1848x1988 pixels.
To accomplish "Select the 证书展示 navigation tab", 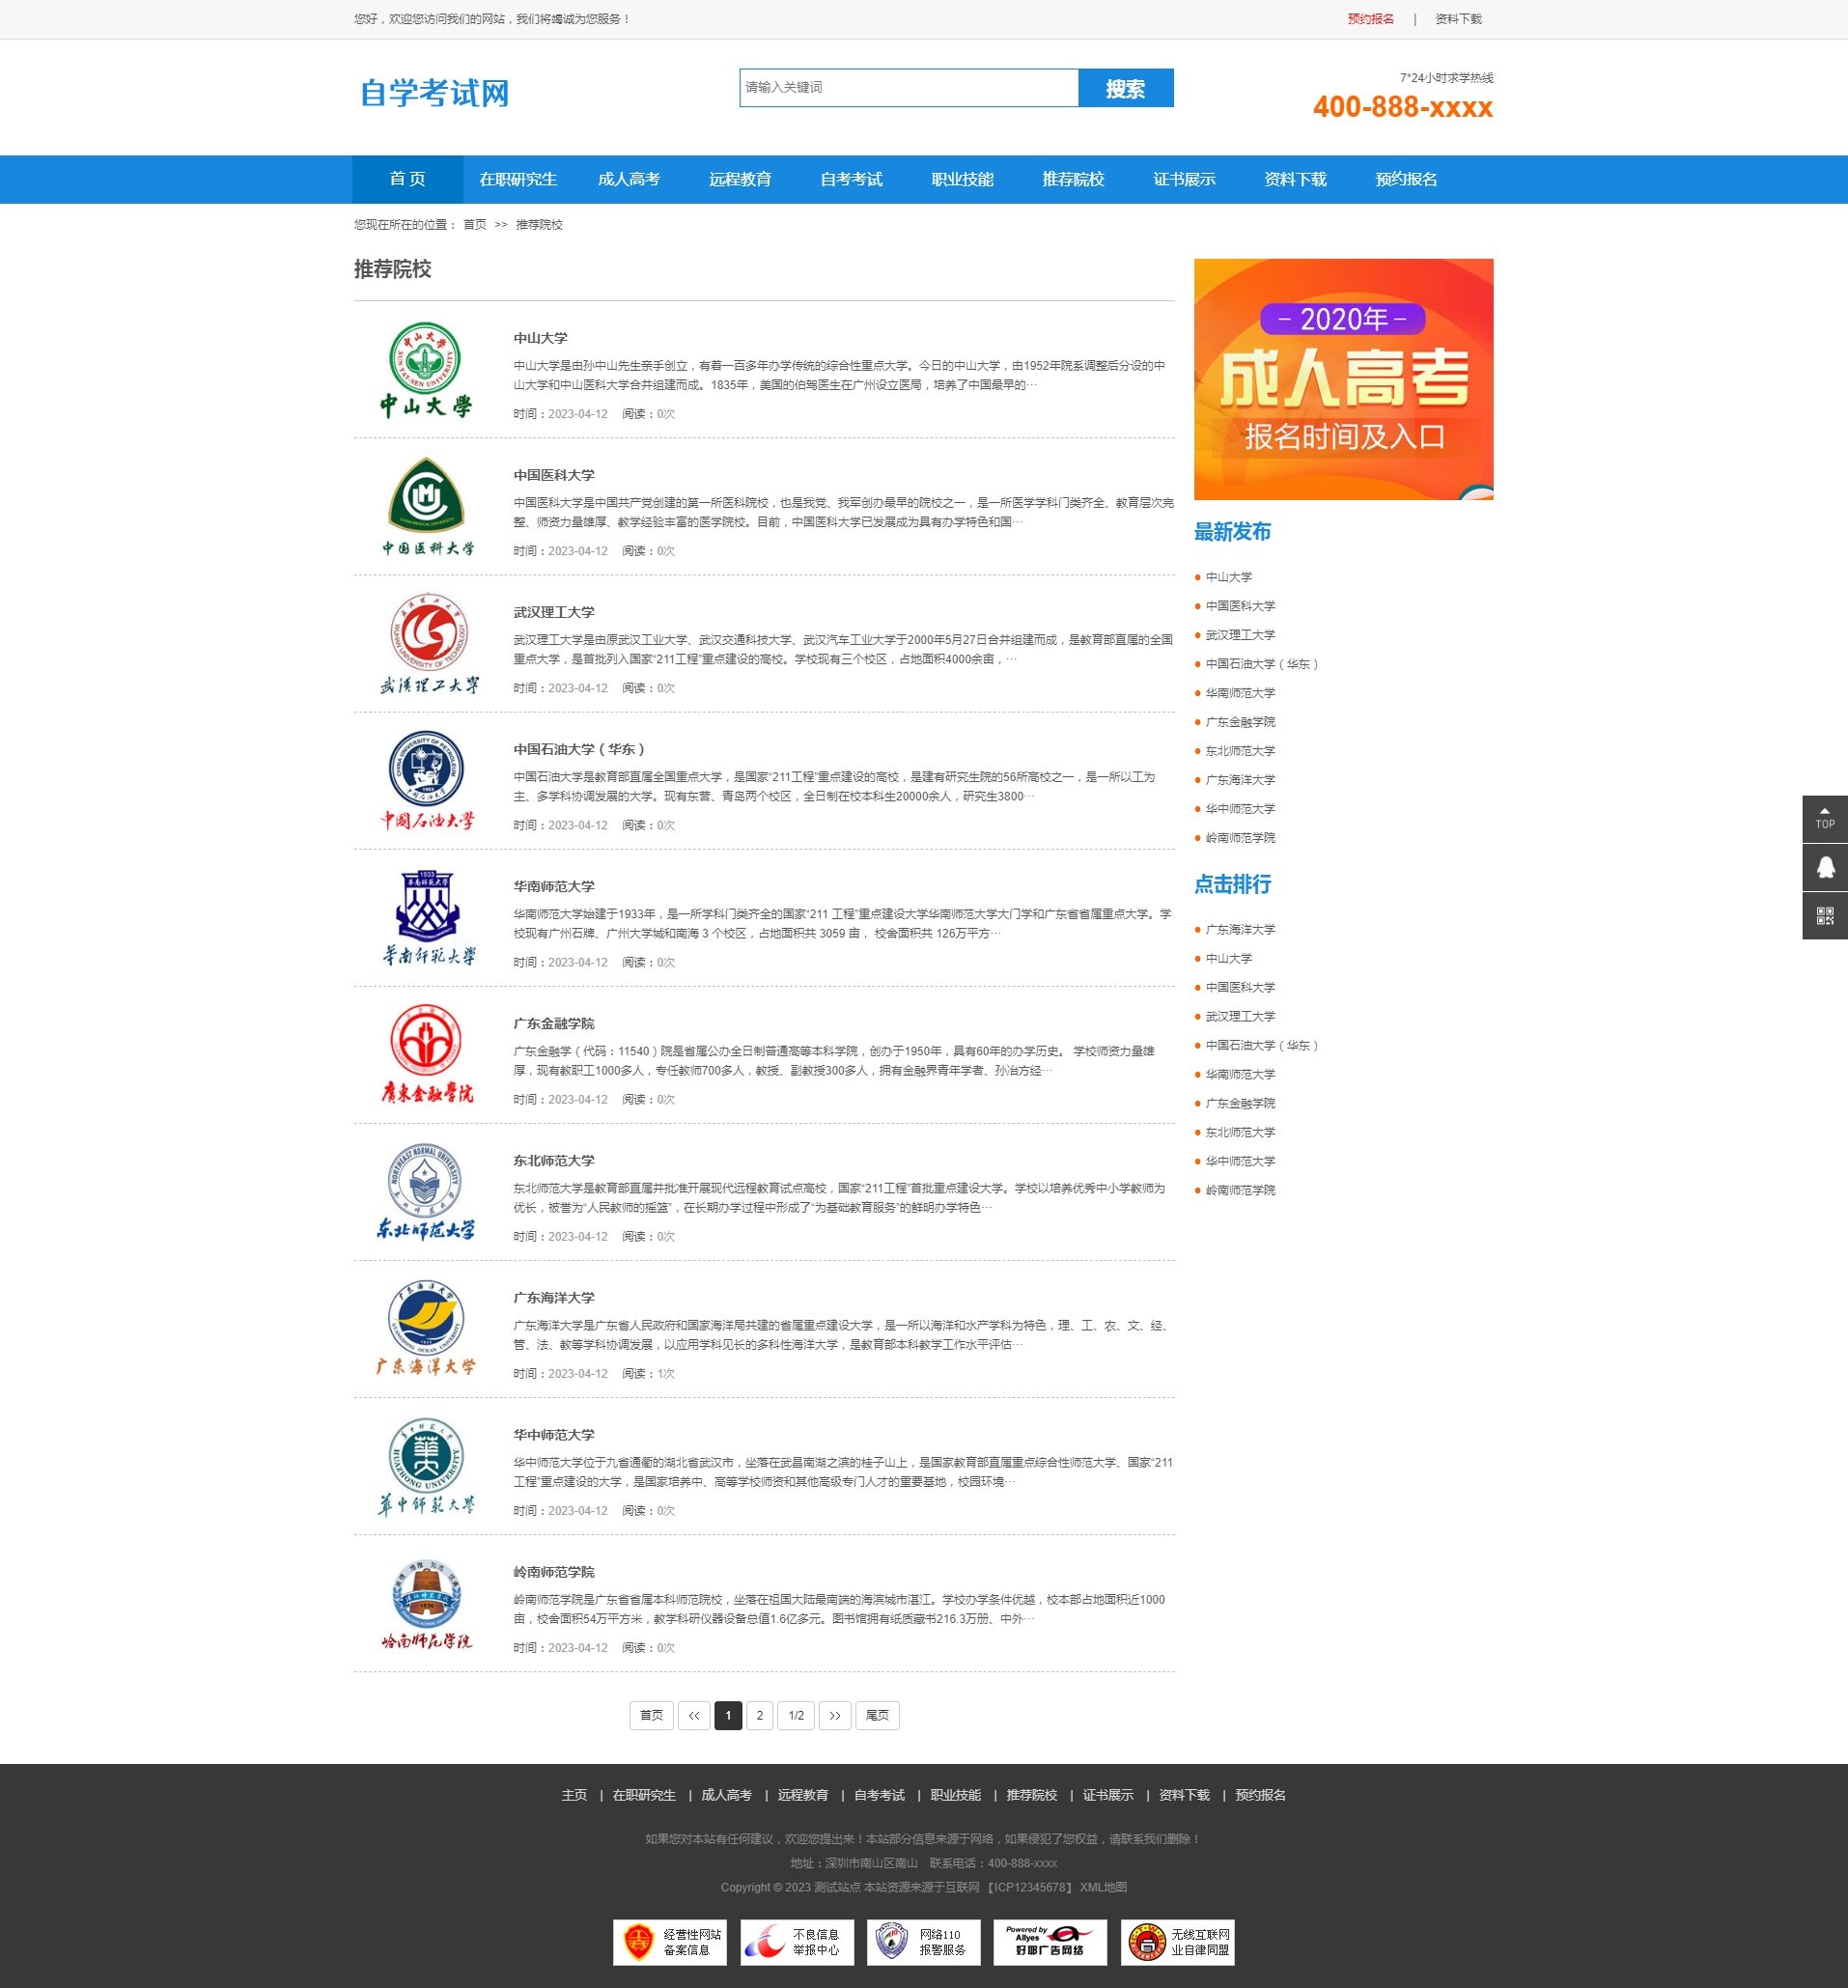I will (x=1183, y=179).
